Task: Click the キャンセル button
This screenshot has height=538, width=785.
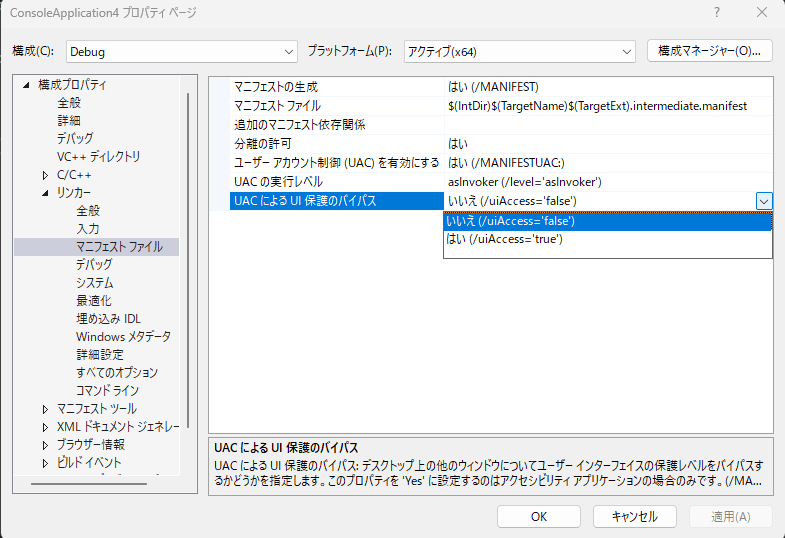Action: pos(635,516)
